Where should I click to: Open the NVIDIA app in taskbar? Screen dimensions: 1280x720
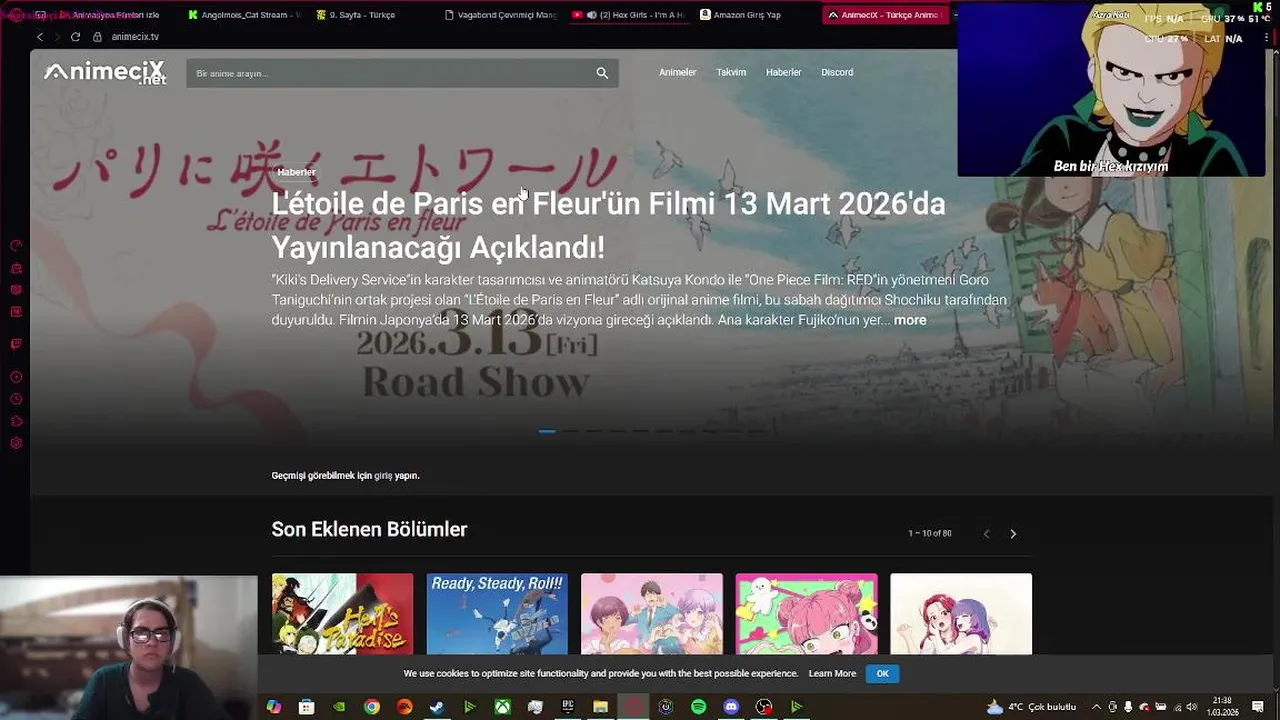click(x=340, y=707)
